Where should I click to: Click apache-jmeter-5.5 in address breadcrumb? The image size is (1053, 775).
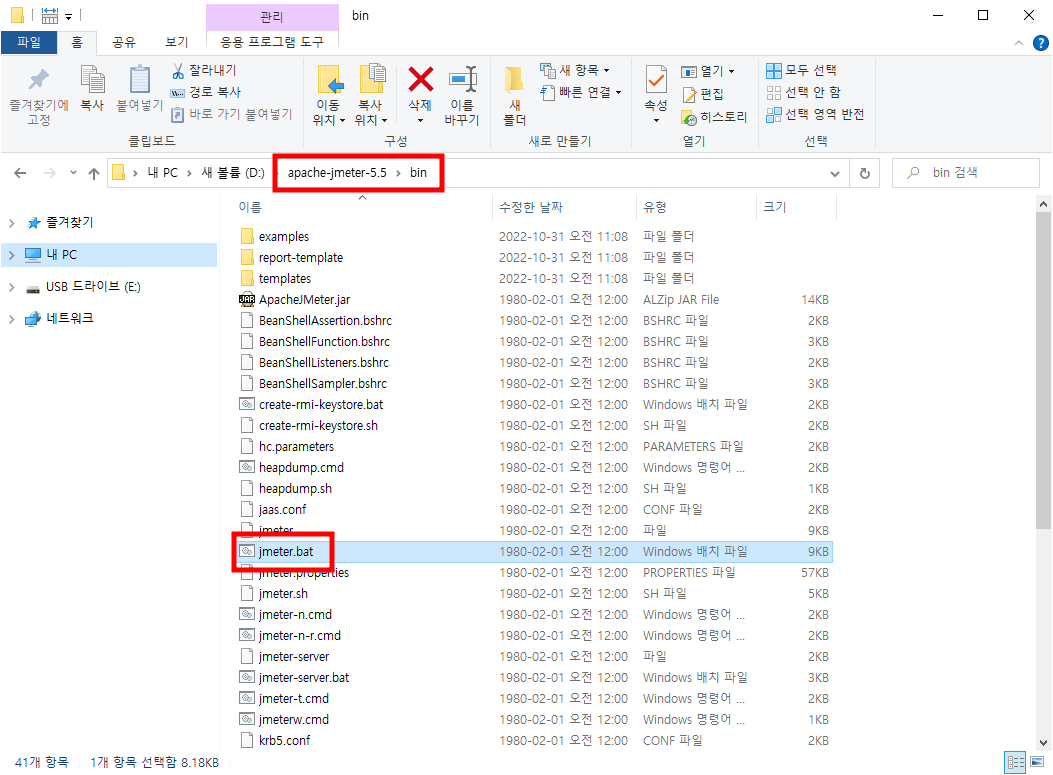337,173
